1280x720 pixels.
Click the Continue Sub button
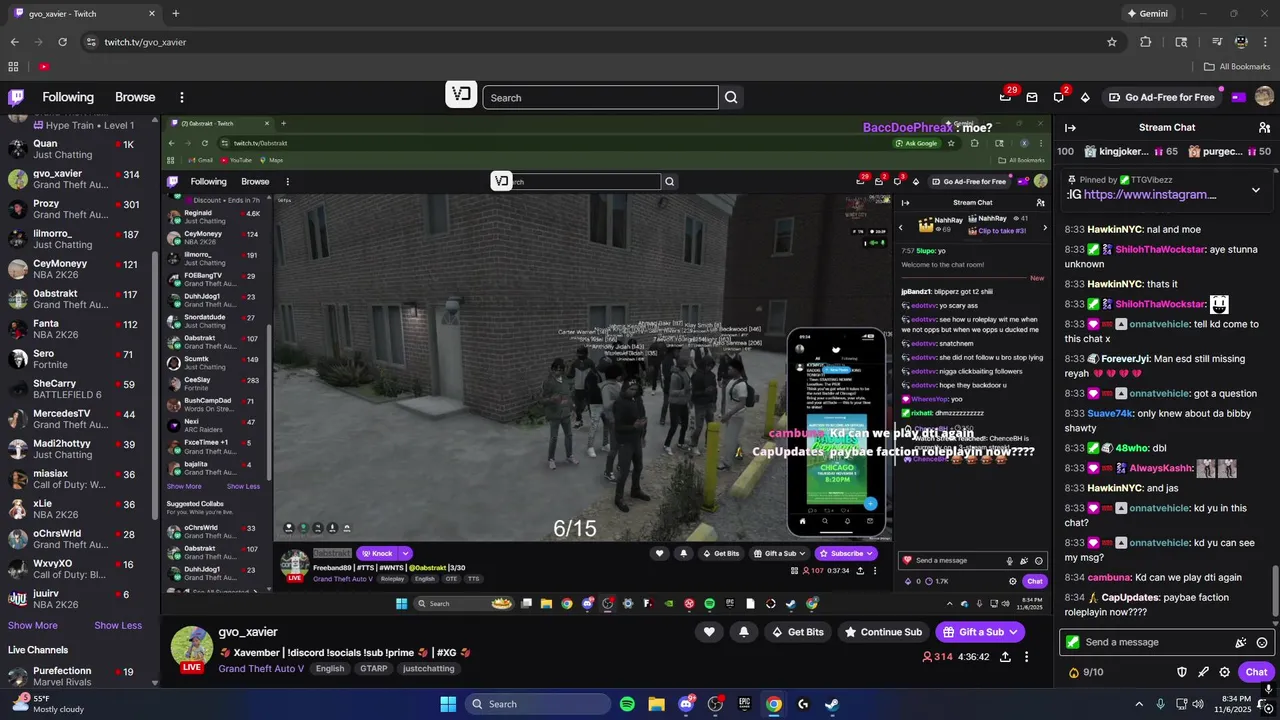coord(882,632)
